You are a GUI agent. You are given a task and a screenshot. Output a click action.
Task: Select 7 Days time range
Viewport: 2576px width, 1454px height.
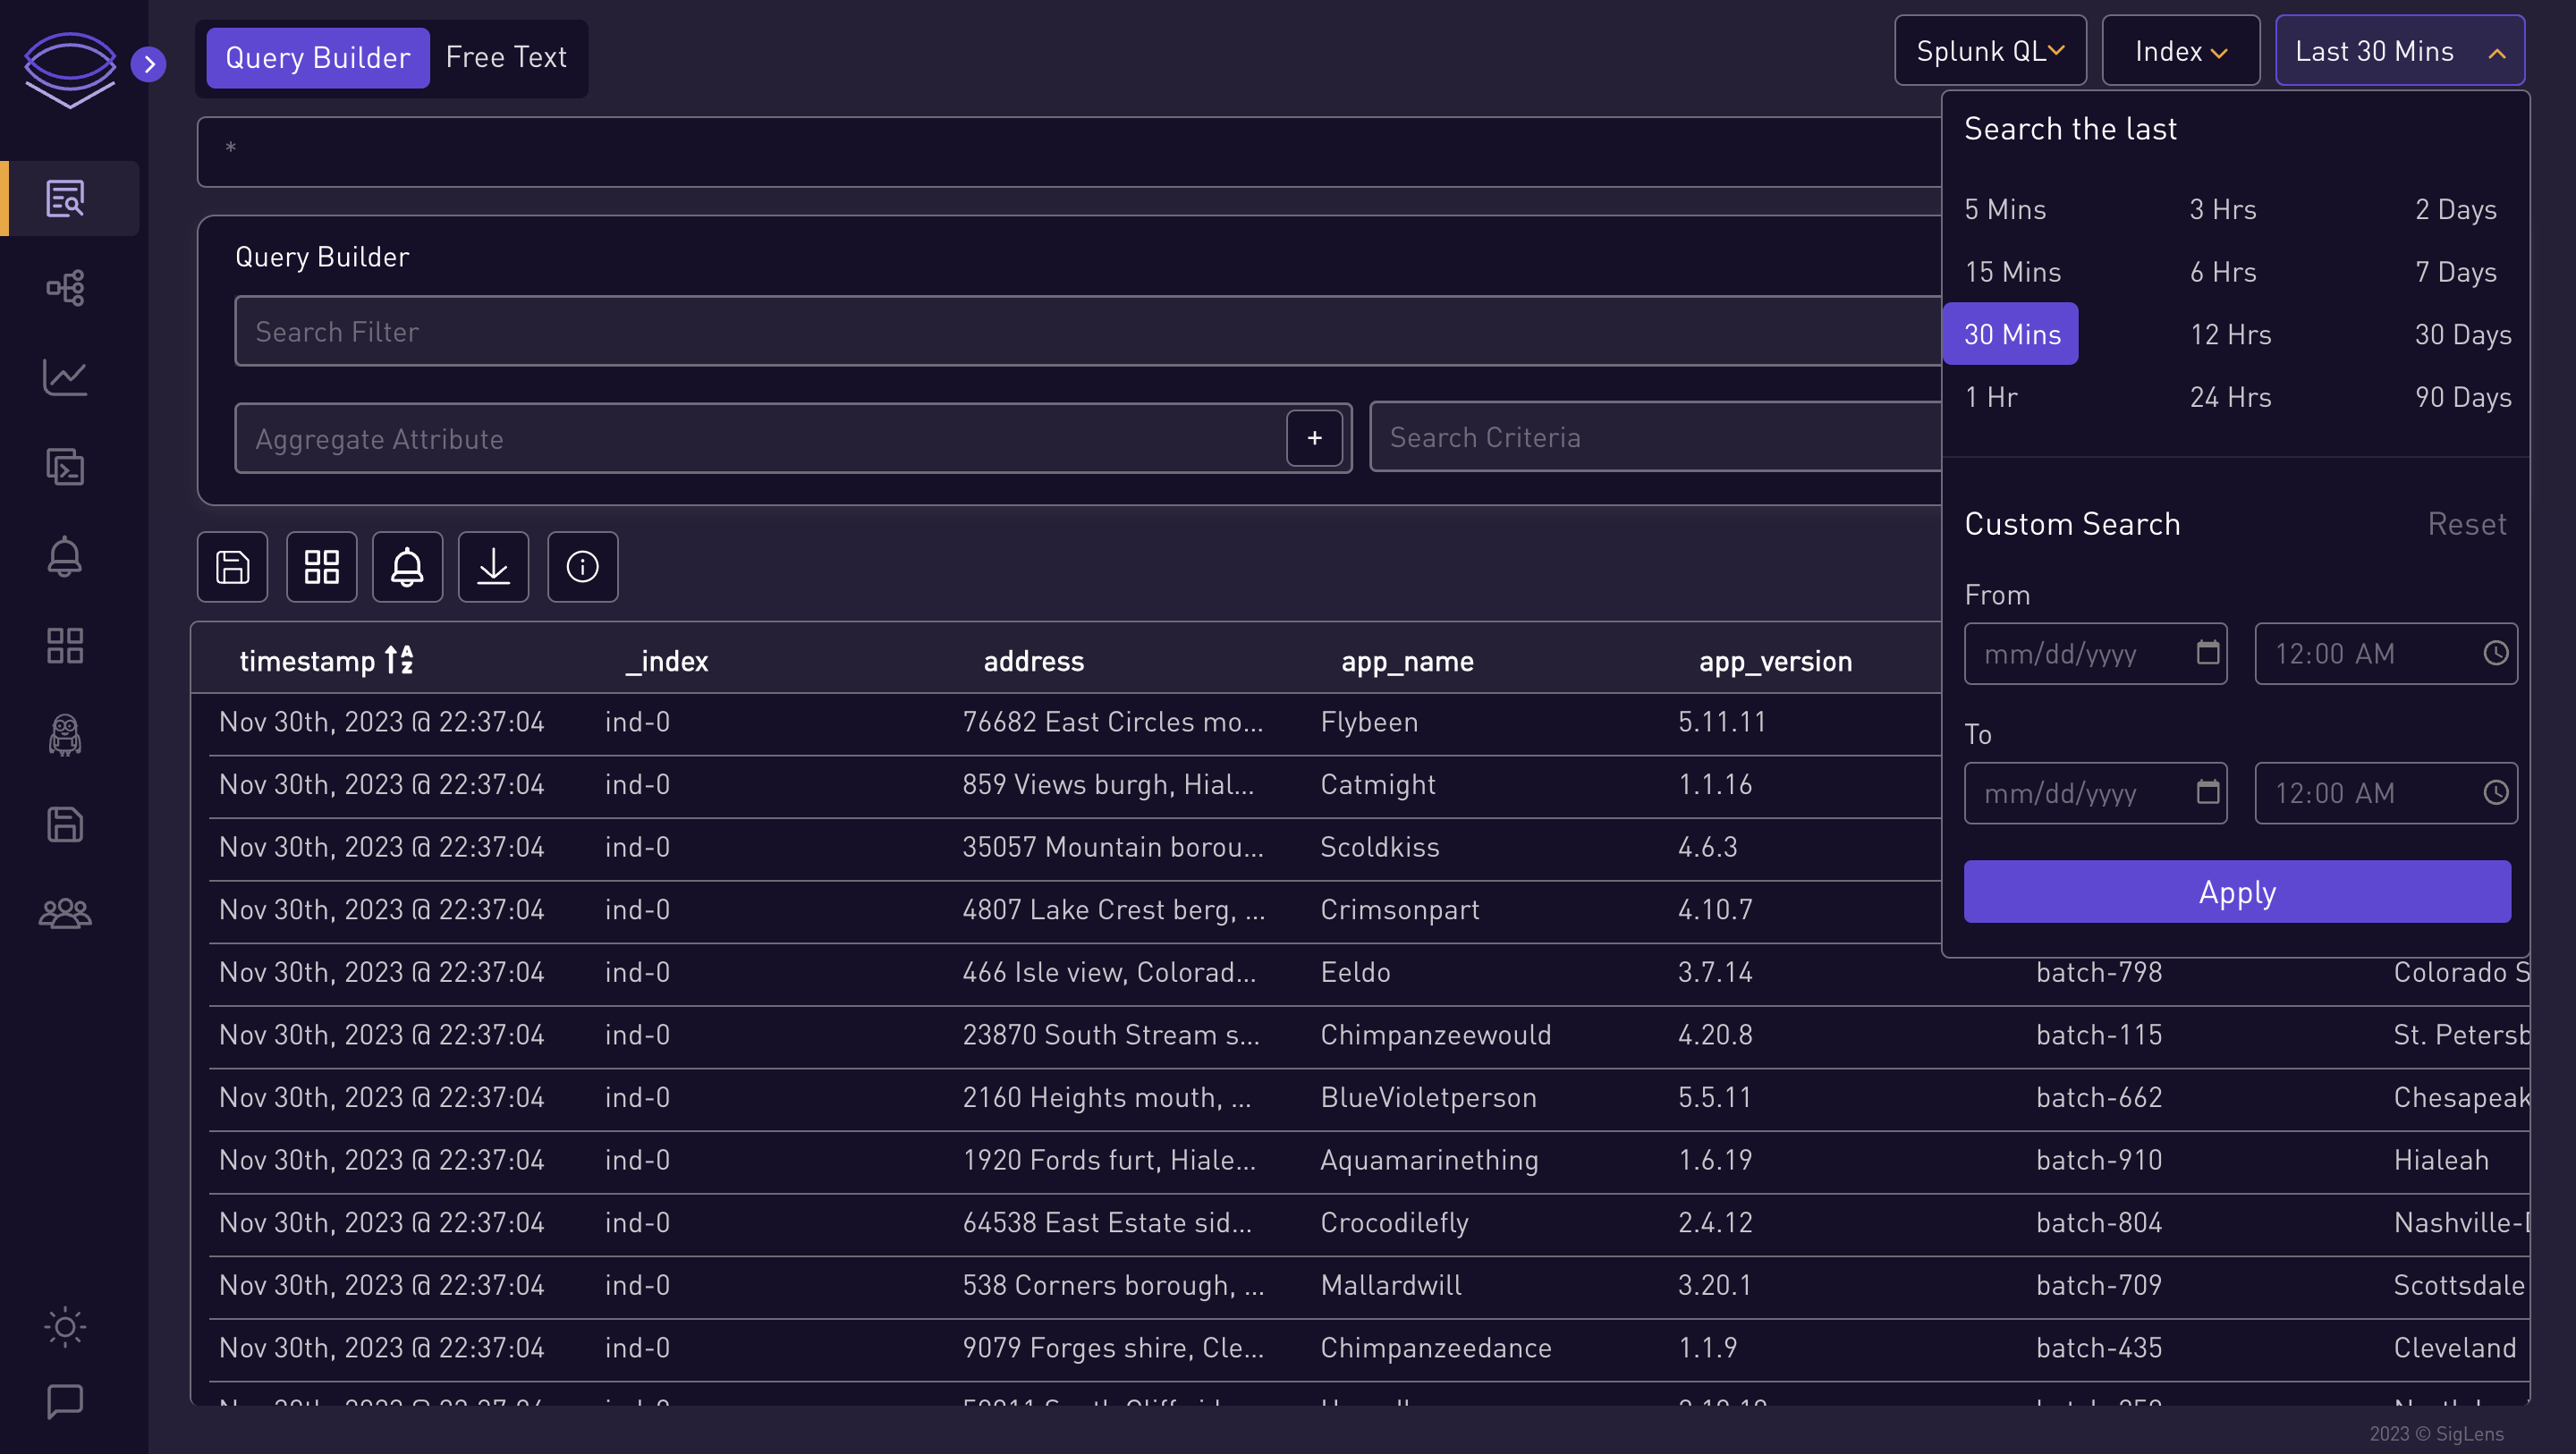pos(2456,272)
